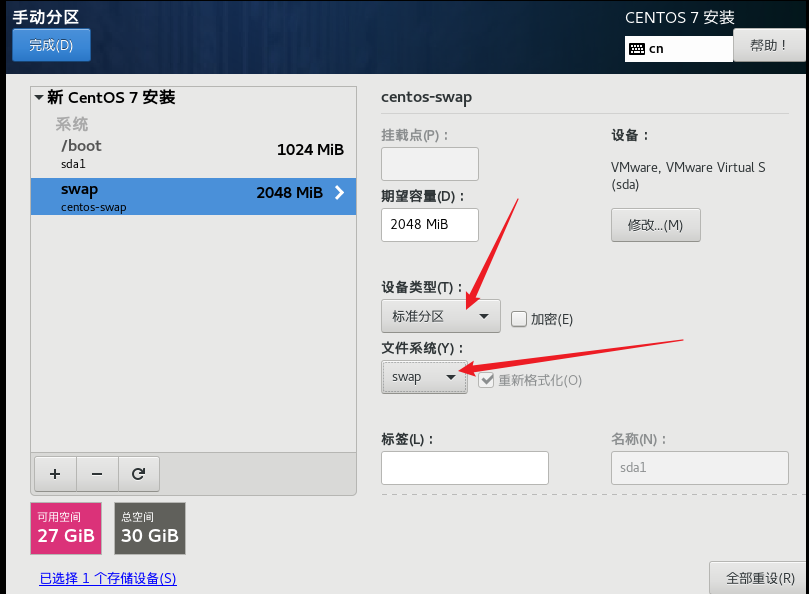Image resolution: width=809 pixels, height=594 pixels.
Task: Toggle the encrypt (加密) checkbox
Action: point(519,319)
